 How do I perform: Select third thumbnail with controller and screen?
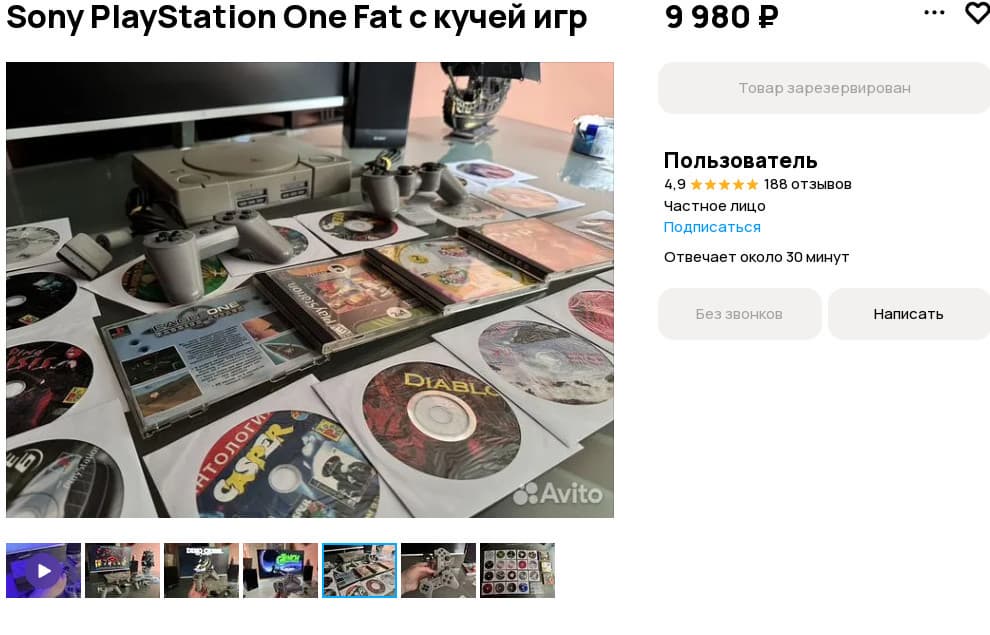pos(201,570)
